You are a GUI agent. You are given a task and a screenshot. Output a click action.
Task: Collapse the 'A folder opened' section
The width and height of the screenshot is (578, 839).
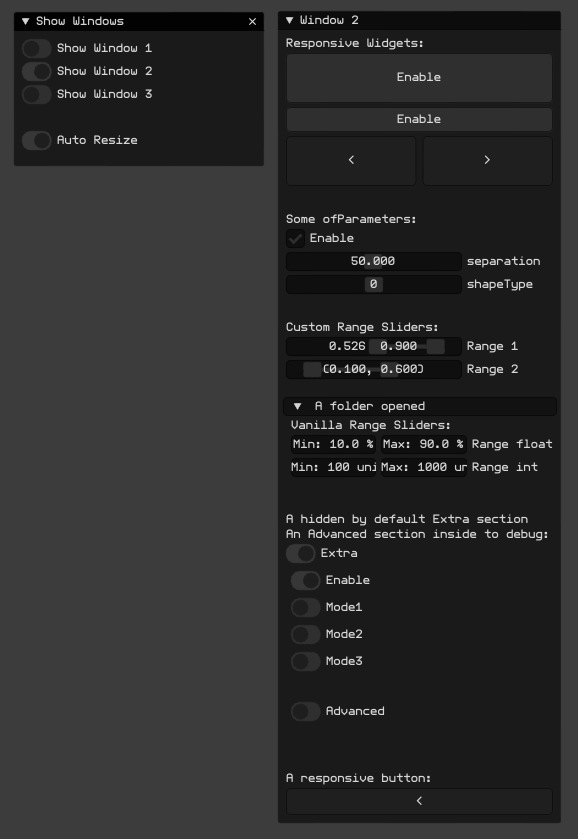pyautogui.click(x=420, y=406)
